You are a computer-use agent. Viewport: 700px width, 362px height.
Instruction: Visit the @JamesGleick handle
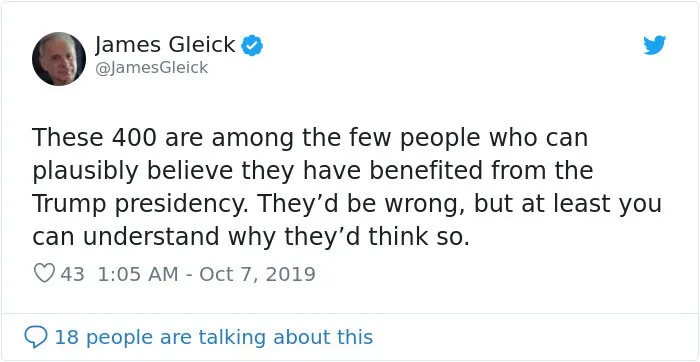151,68
